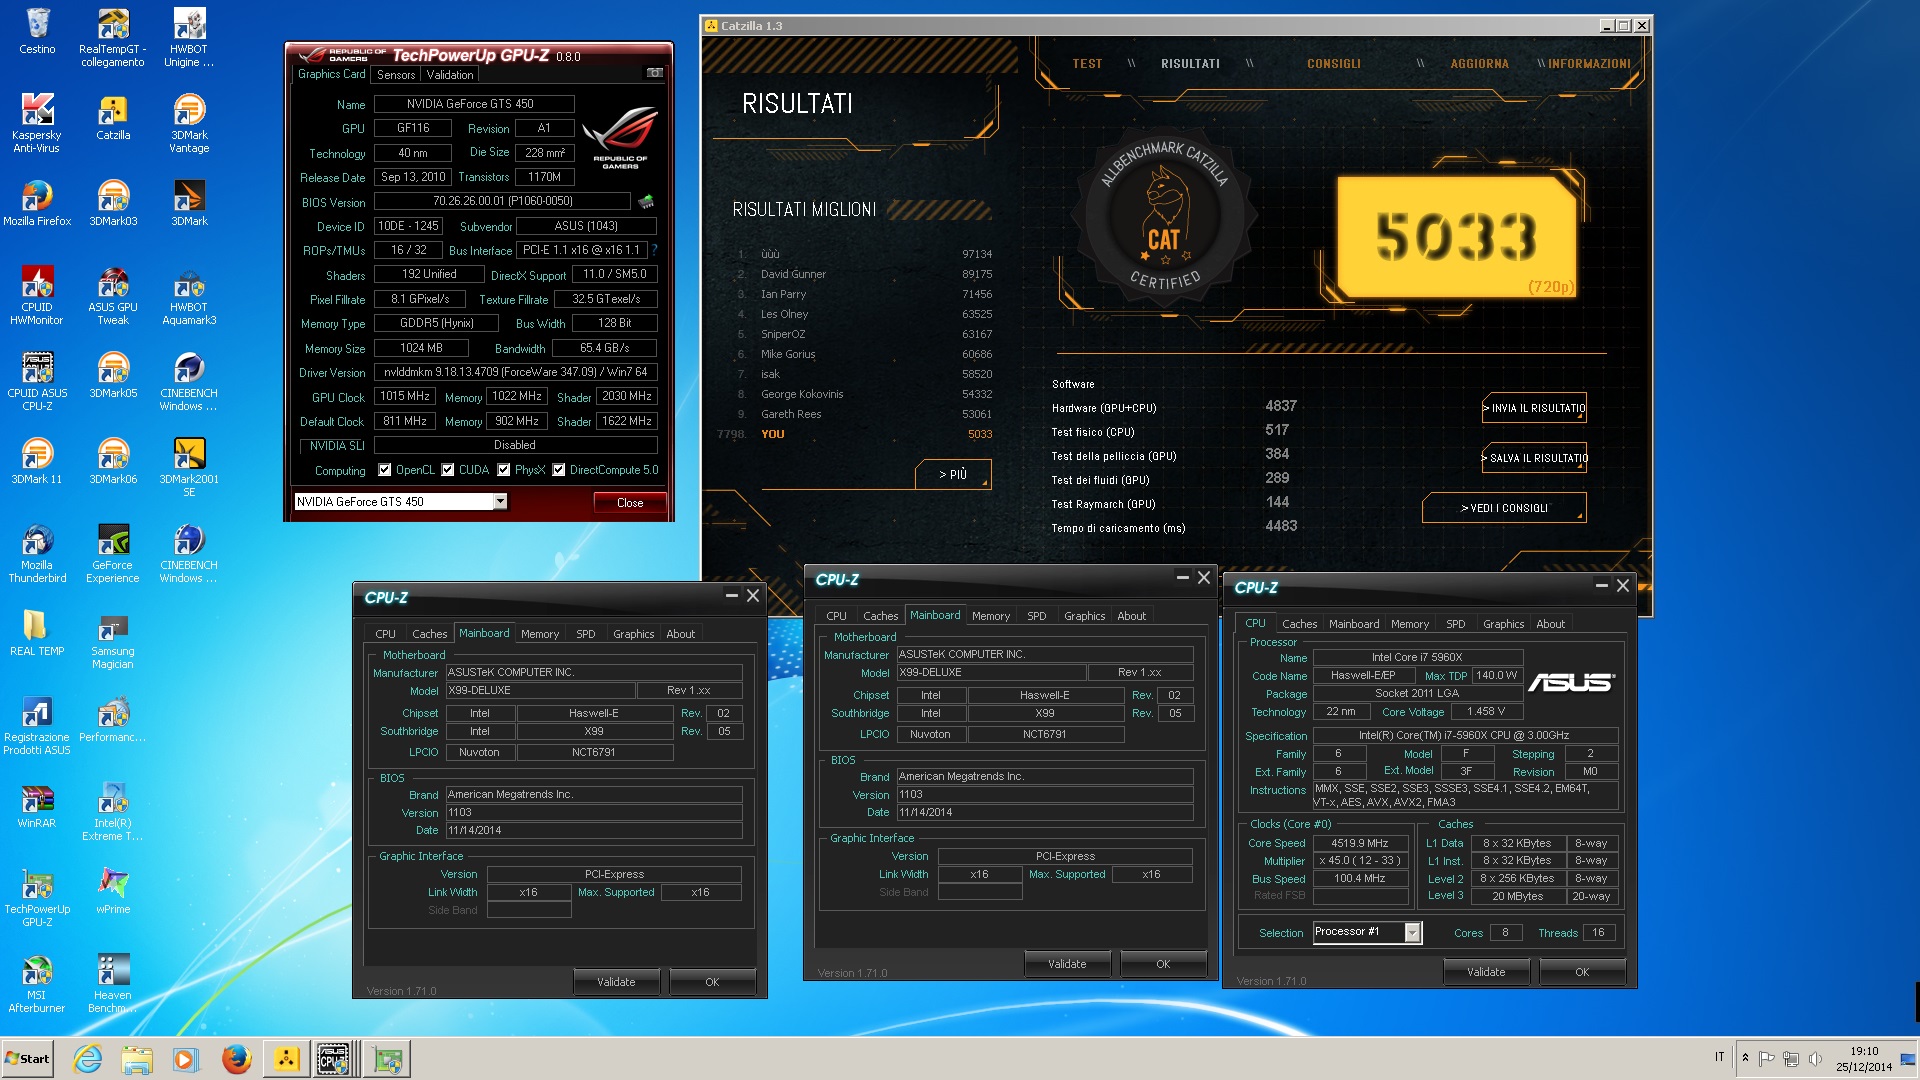Image resolution: width=1920 pixels, height=1080 pixels.
Task: Toggle OpenCL checkbox in GPU-Z
Action: (384, 470)
